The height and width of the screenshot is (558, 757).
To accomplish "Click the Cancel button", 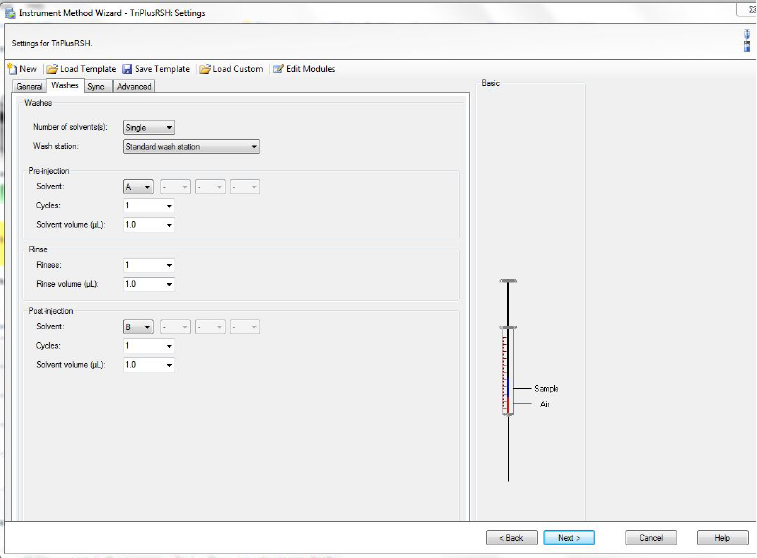I will (651, 538).
